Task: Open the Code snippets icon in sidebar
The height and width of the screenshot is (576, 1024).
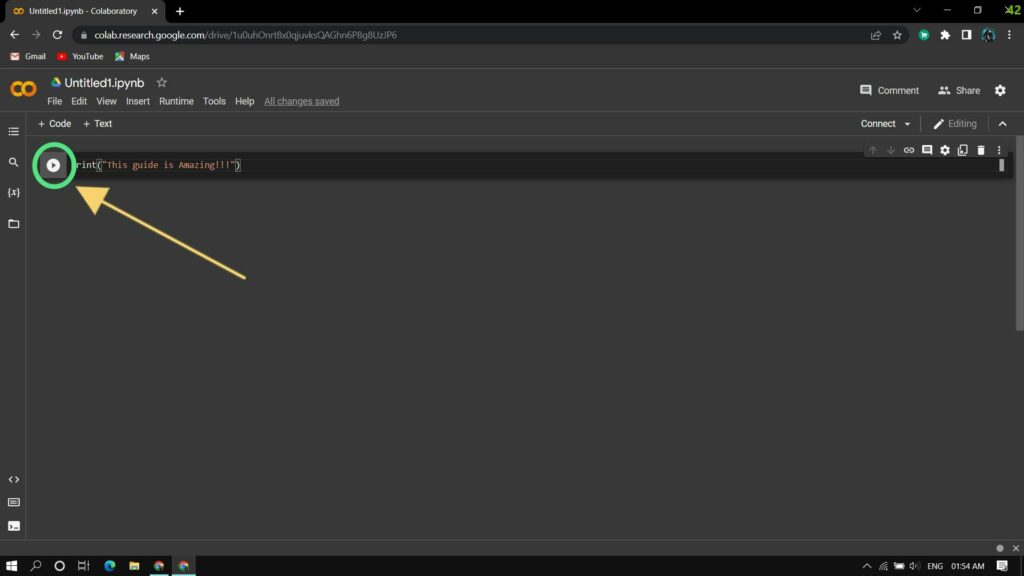Action: pos(14,480)
